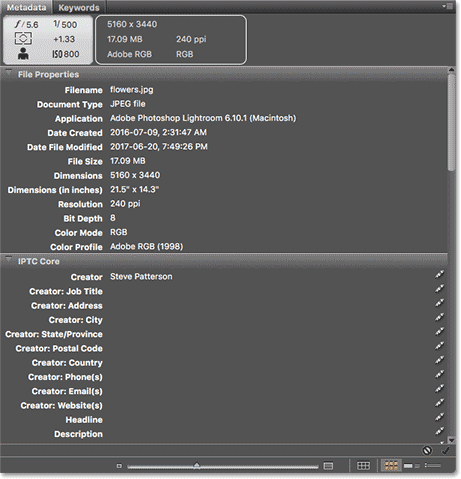Click the portrait exposure mode icon

(x=23, y=54)
